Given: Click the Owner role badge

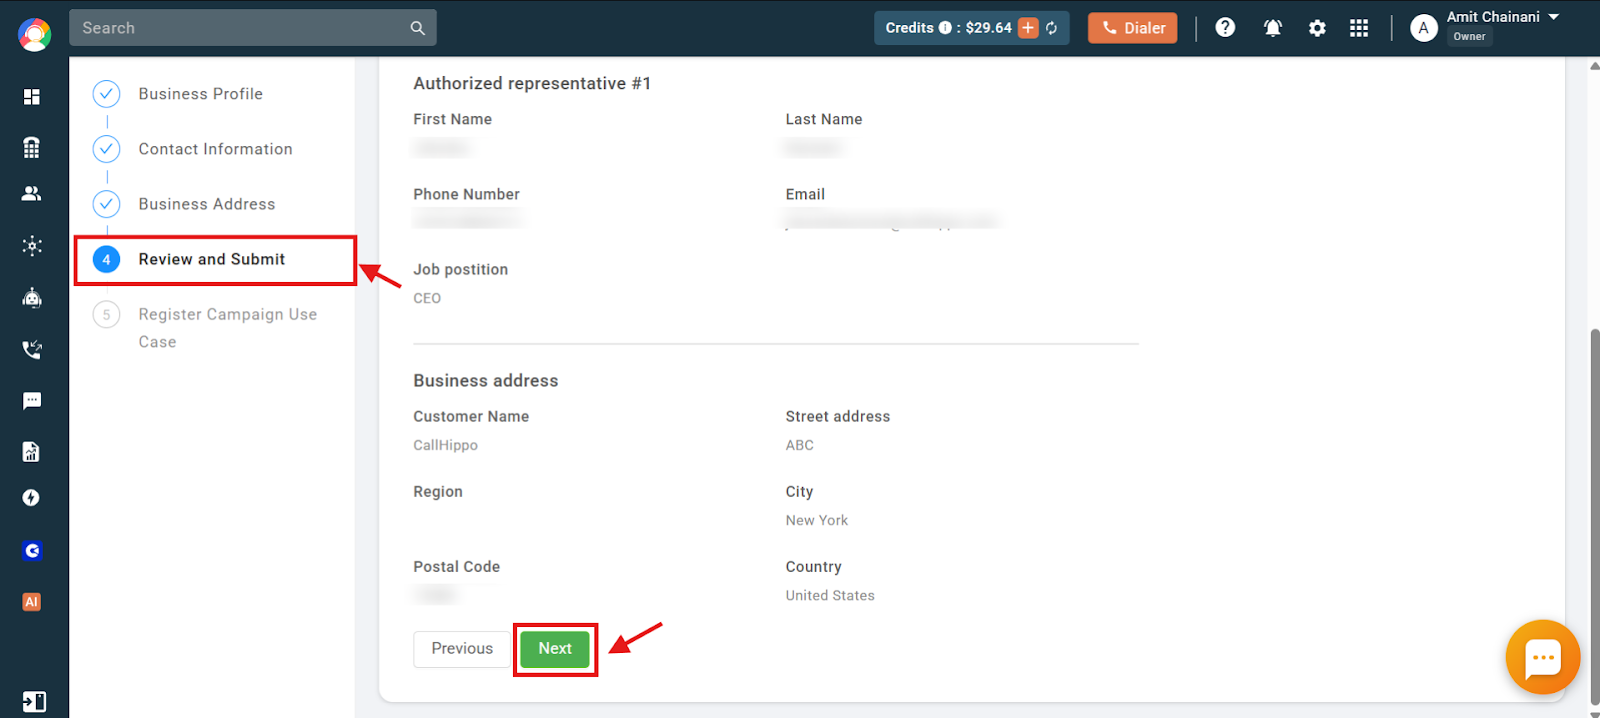Looking at the screenshot, I should [1469, 37].
